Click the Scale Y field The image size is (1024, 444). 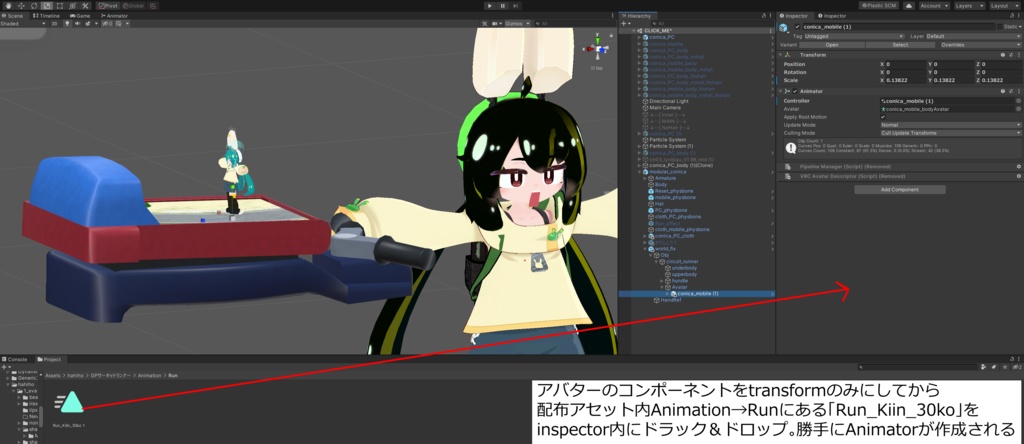(951, 80)
